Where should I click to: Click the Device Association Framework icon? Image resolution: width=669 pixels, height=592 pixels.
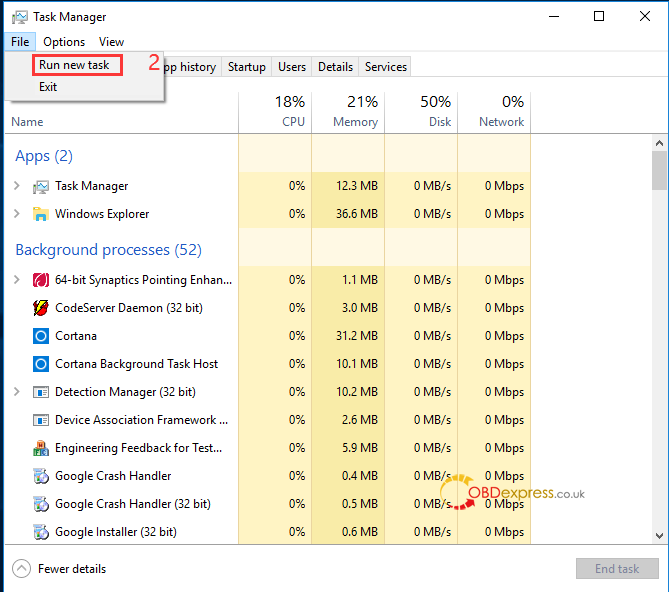click(41, 420)
